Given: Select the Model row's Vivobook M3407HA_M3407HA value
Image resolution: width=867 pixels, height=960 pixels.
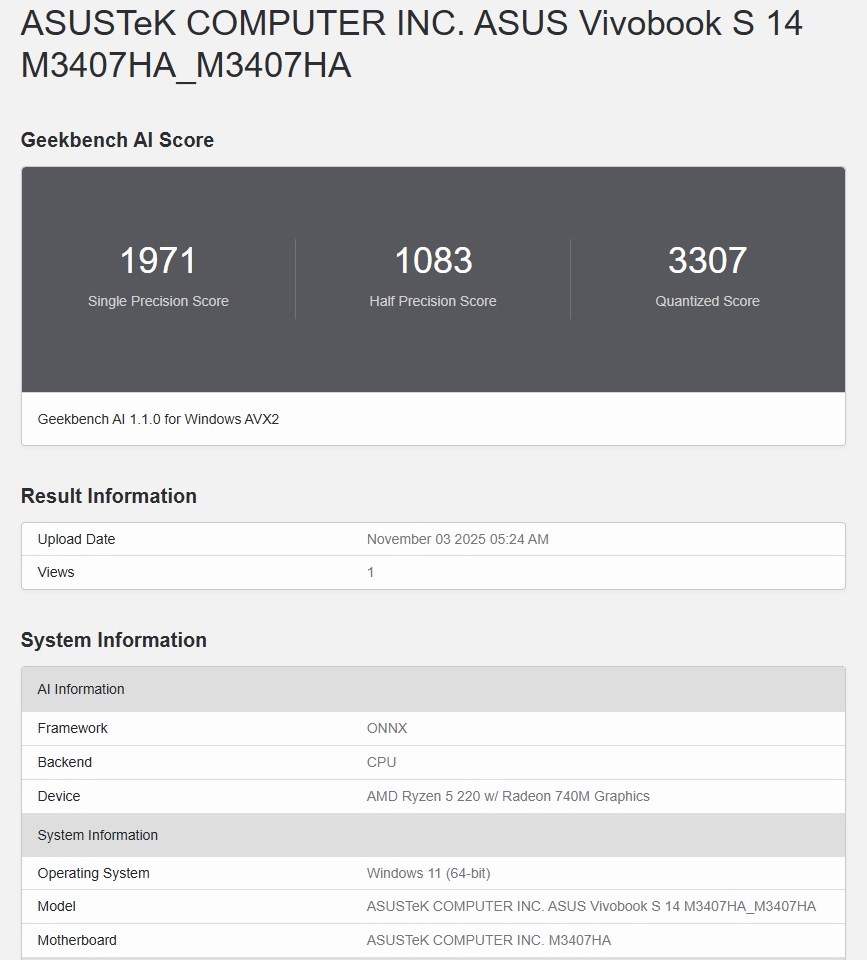Looking at the screenshot, I should click(591, 907).
